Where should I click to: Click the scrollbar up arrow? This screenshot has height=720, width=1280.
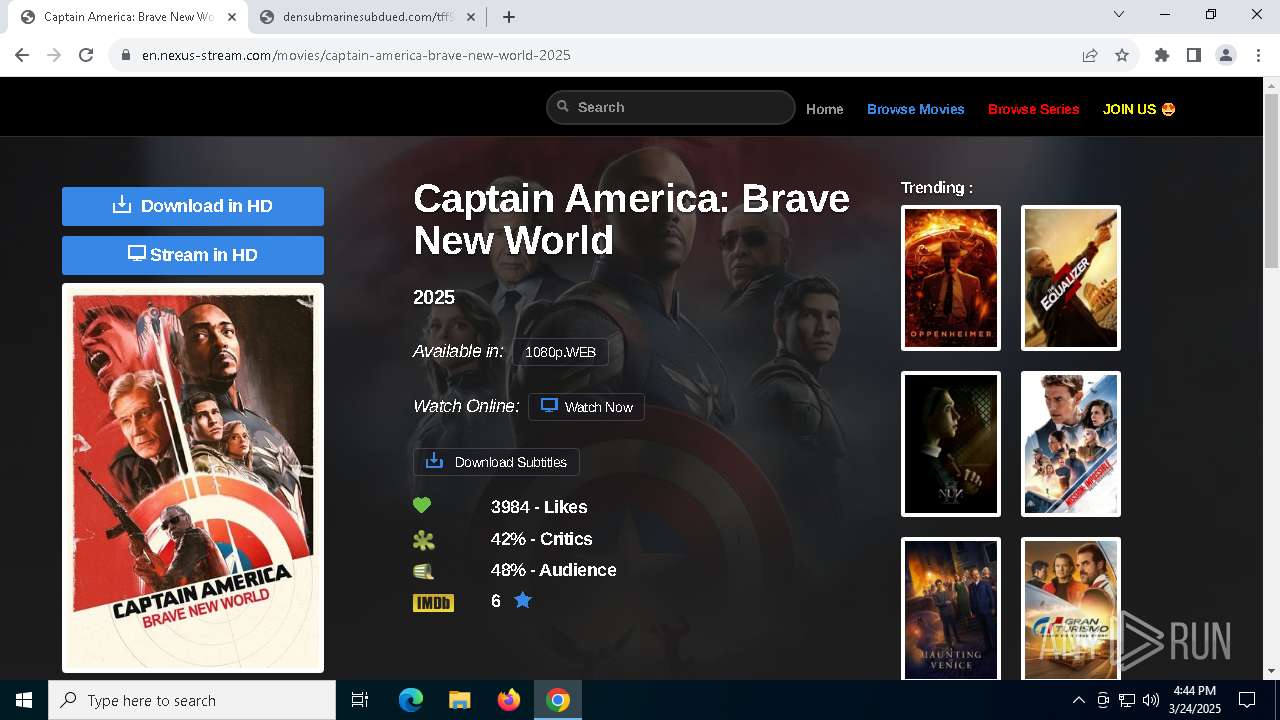[x=1272, y=85]
